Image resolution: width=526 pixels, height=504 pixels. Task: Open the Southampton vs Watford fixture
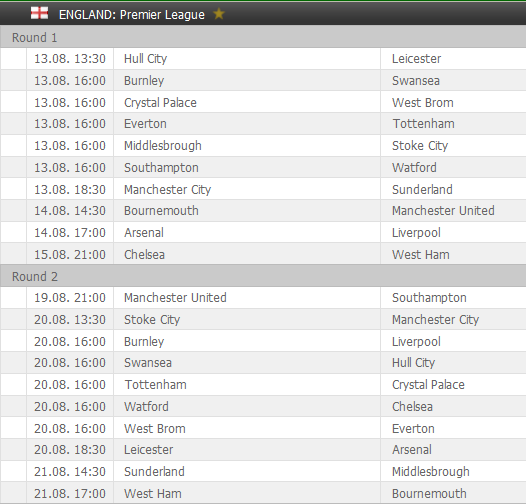(x=263, y=167)
